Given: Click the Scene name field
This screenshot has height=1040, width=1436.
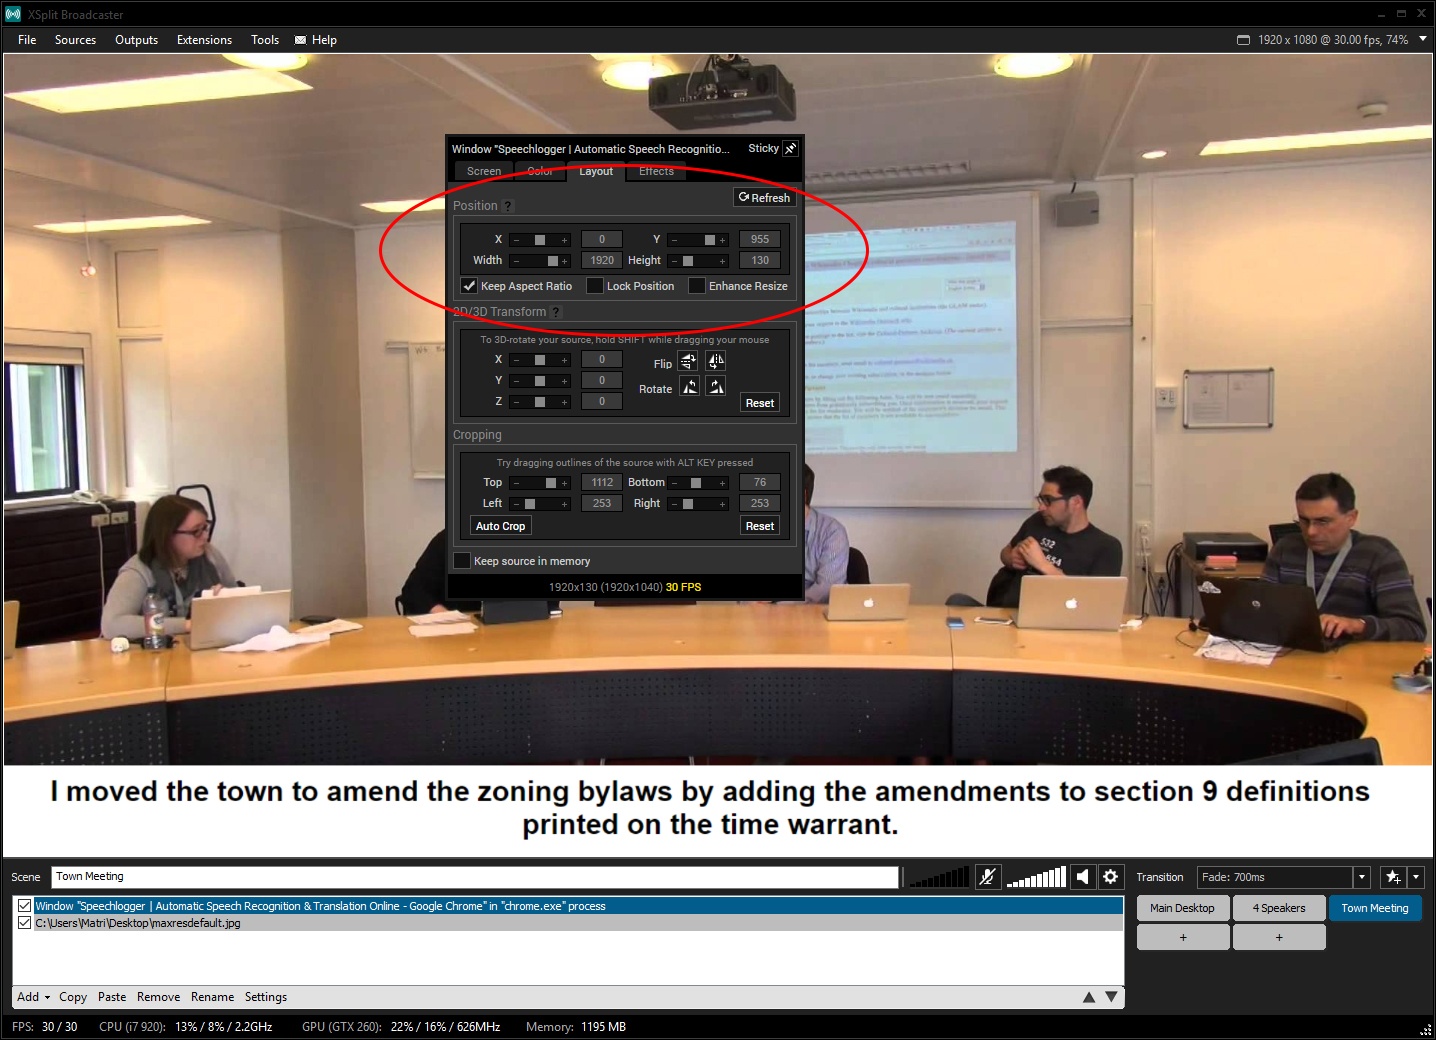Looking at the screenshot, I should pos(475,877).
